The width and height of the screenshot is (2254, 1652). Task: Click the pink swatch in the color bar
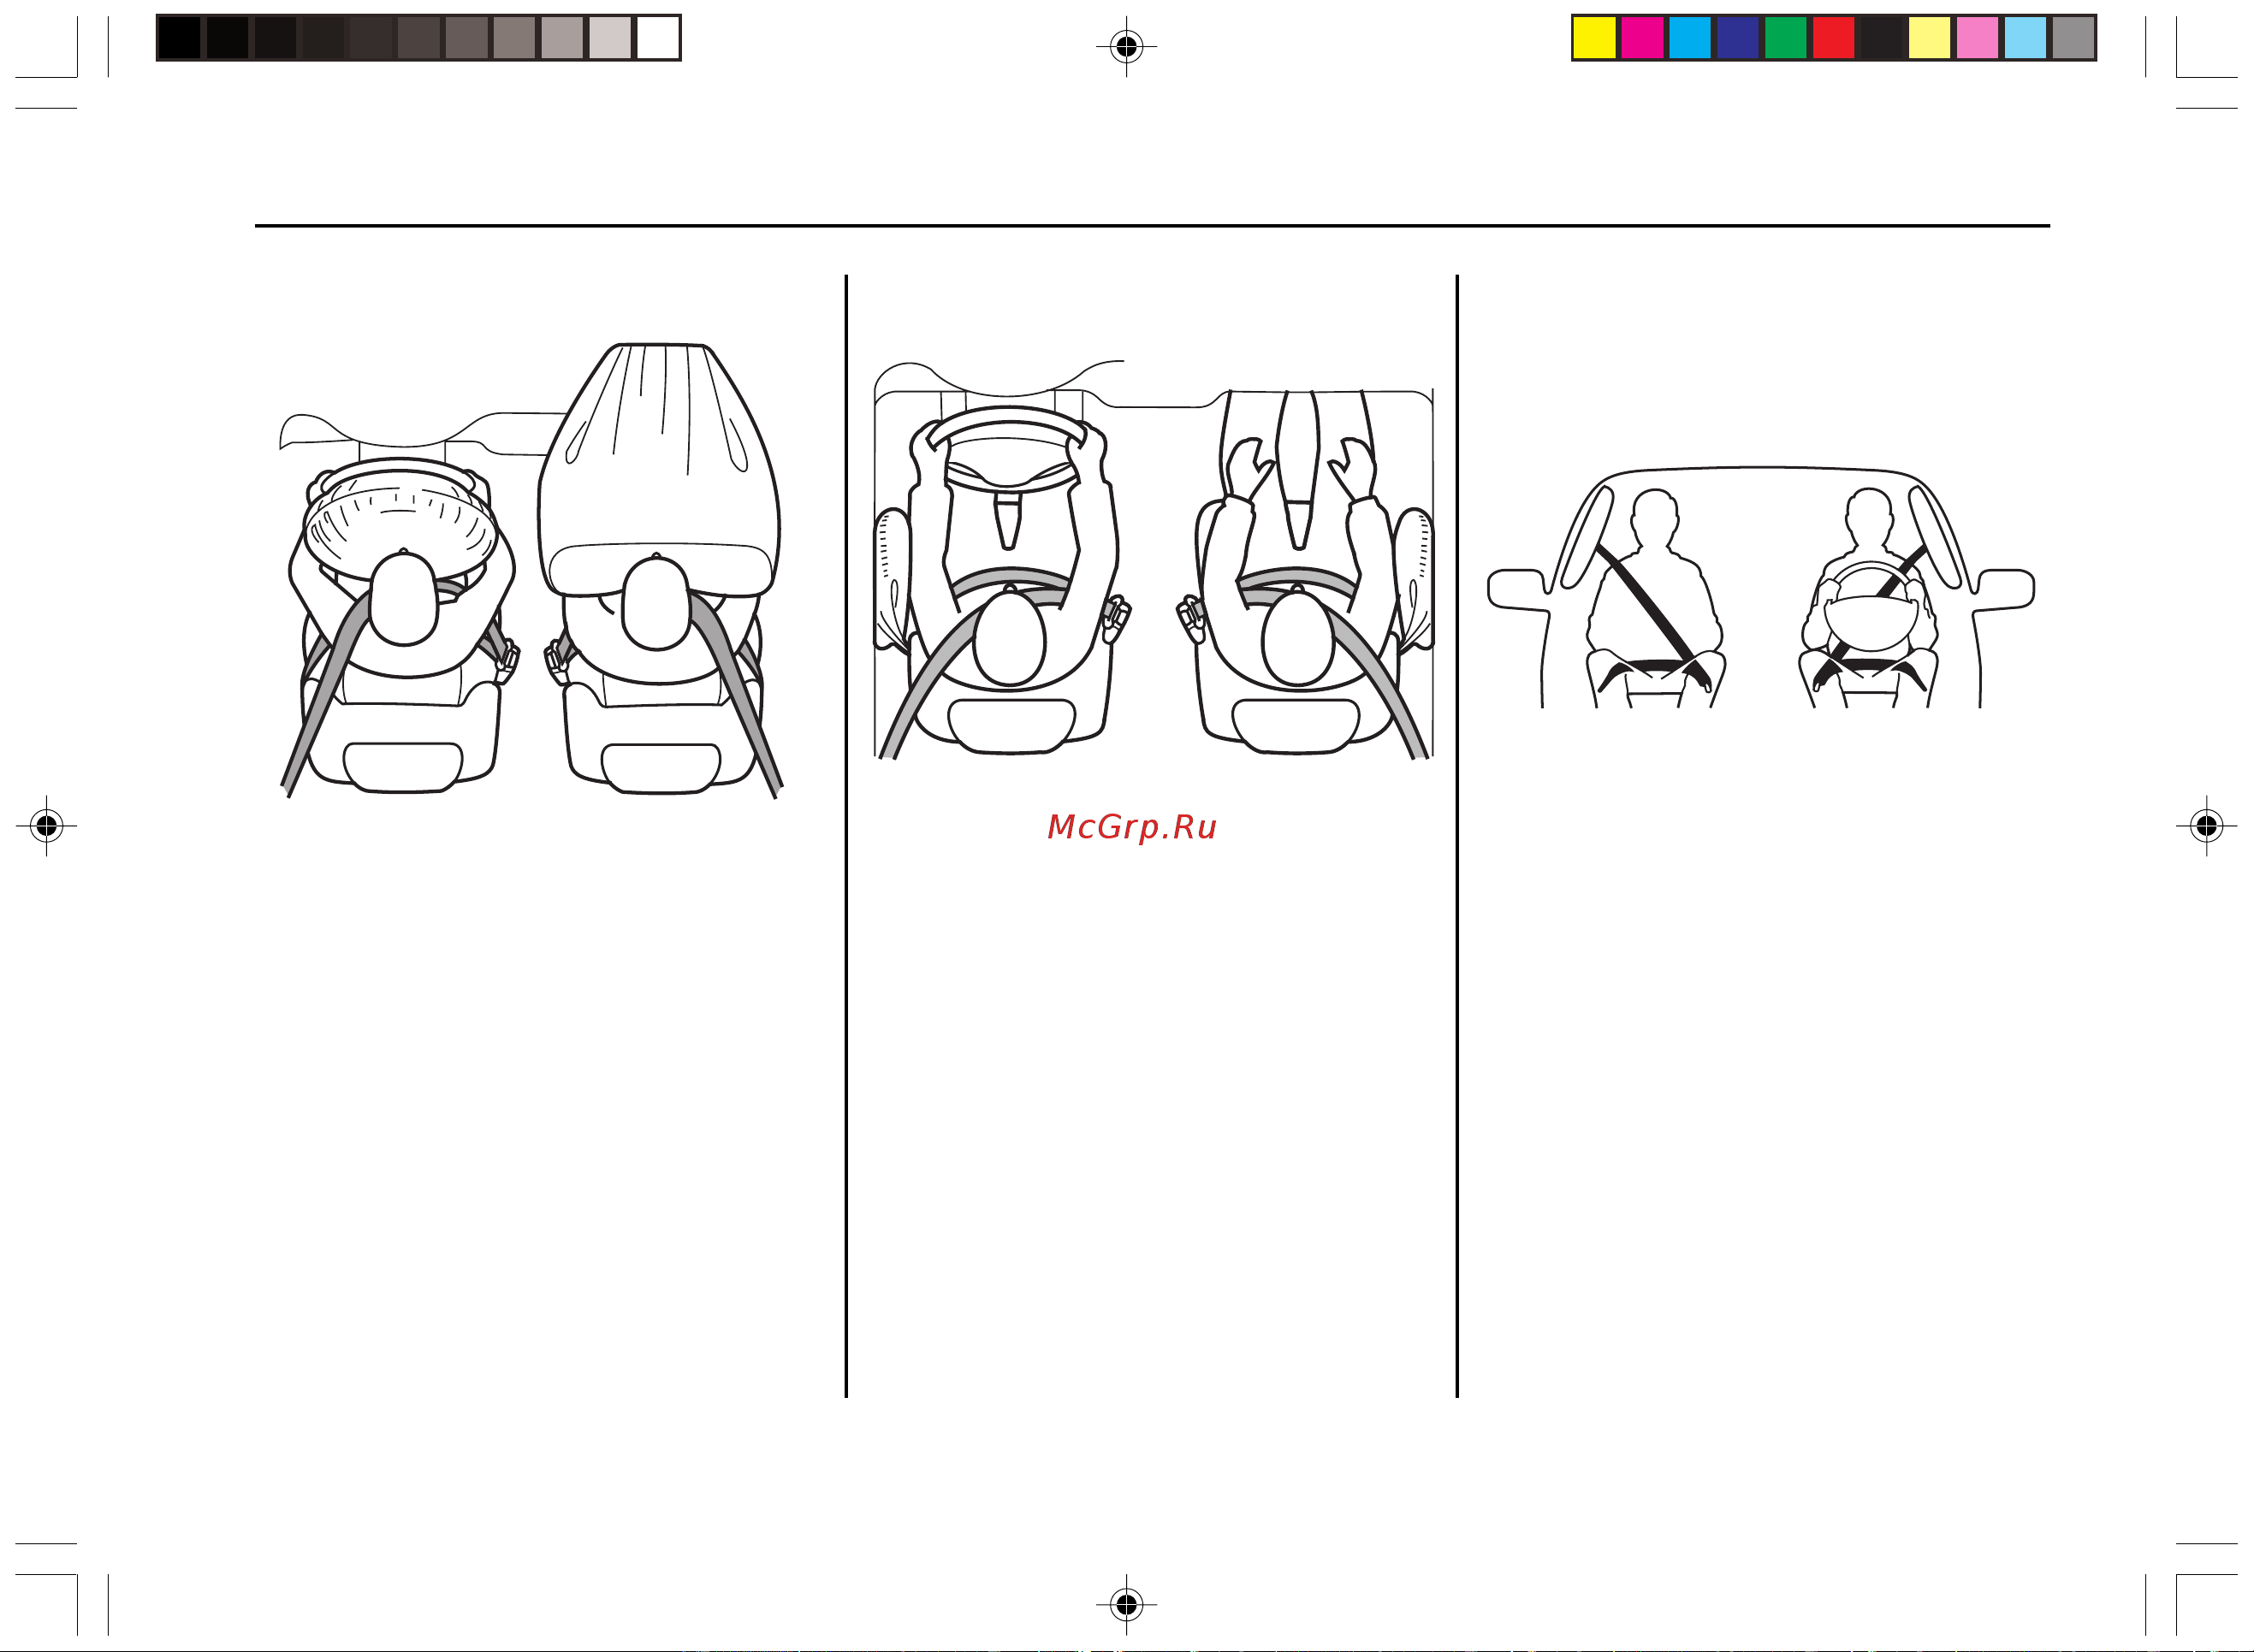[1978, 38]
